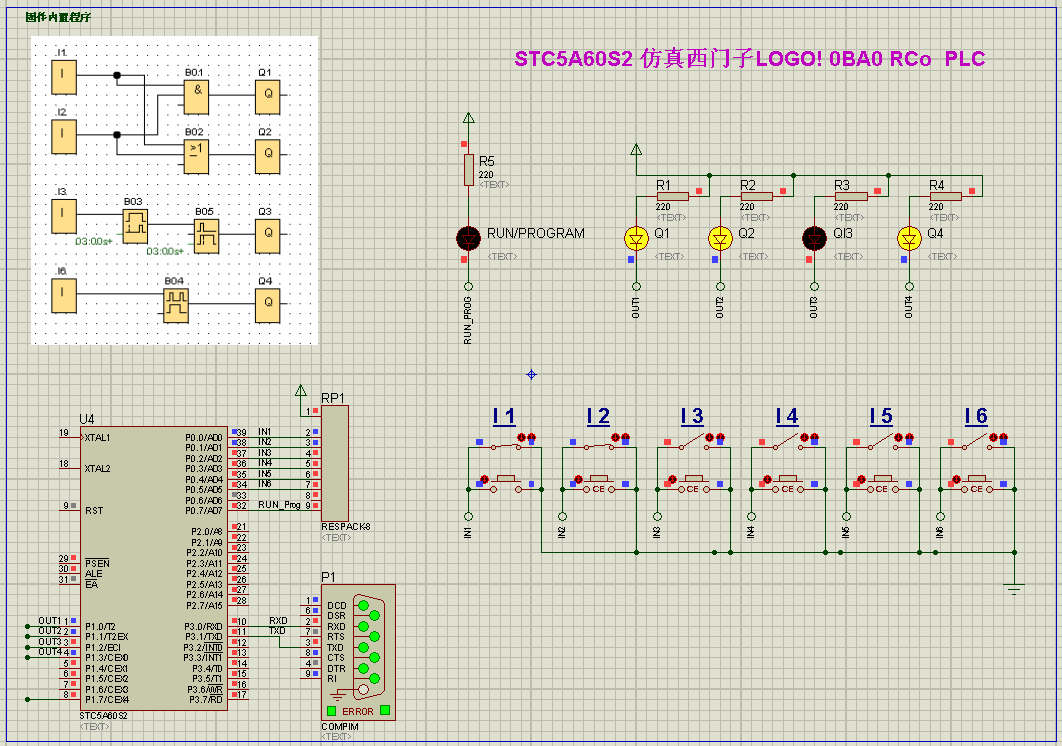This screenshot has height=746, width=1062.
Task: Select the ground symbol
Action: point(1014,588)
